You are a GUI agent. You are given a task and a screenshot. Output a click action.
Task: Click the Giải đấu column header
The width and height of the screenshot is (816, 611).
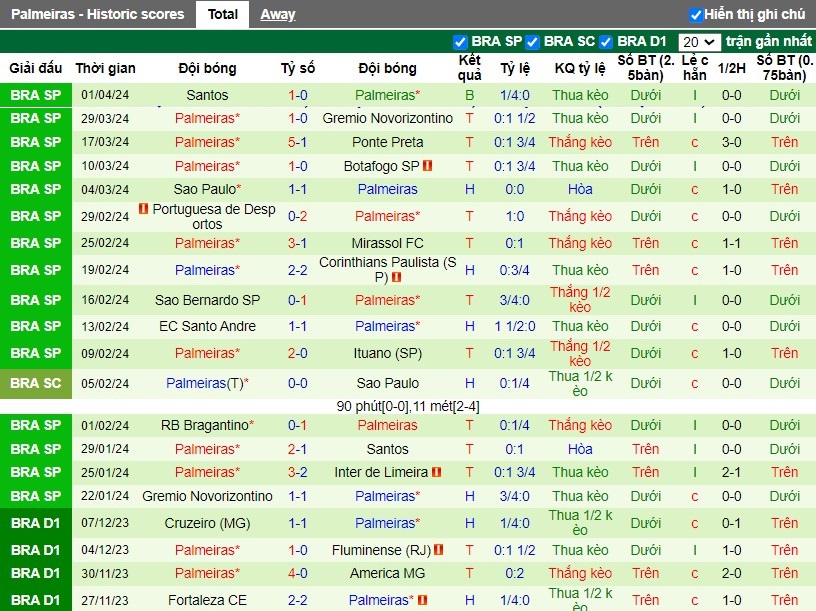[x=35, y=68]
